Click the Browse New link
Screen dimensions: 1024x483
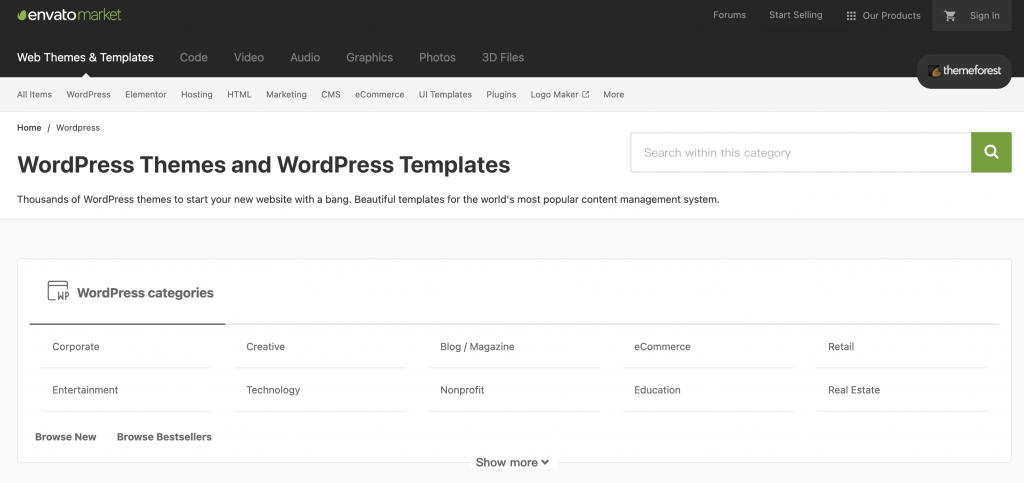click(65, 437)
